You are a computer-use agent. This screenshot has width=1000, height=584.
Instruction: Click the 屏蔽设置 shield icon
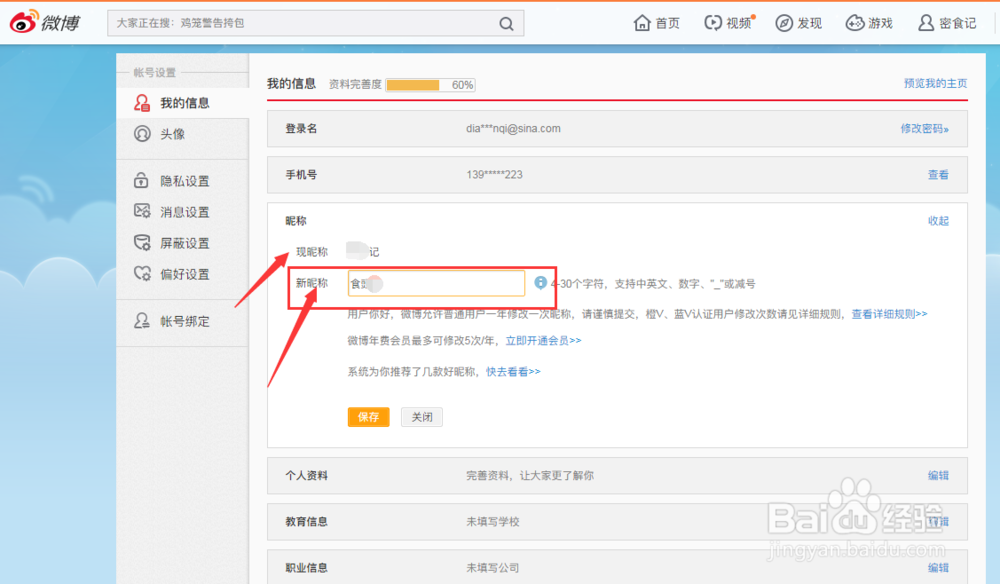point(142,242)
